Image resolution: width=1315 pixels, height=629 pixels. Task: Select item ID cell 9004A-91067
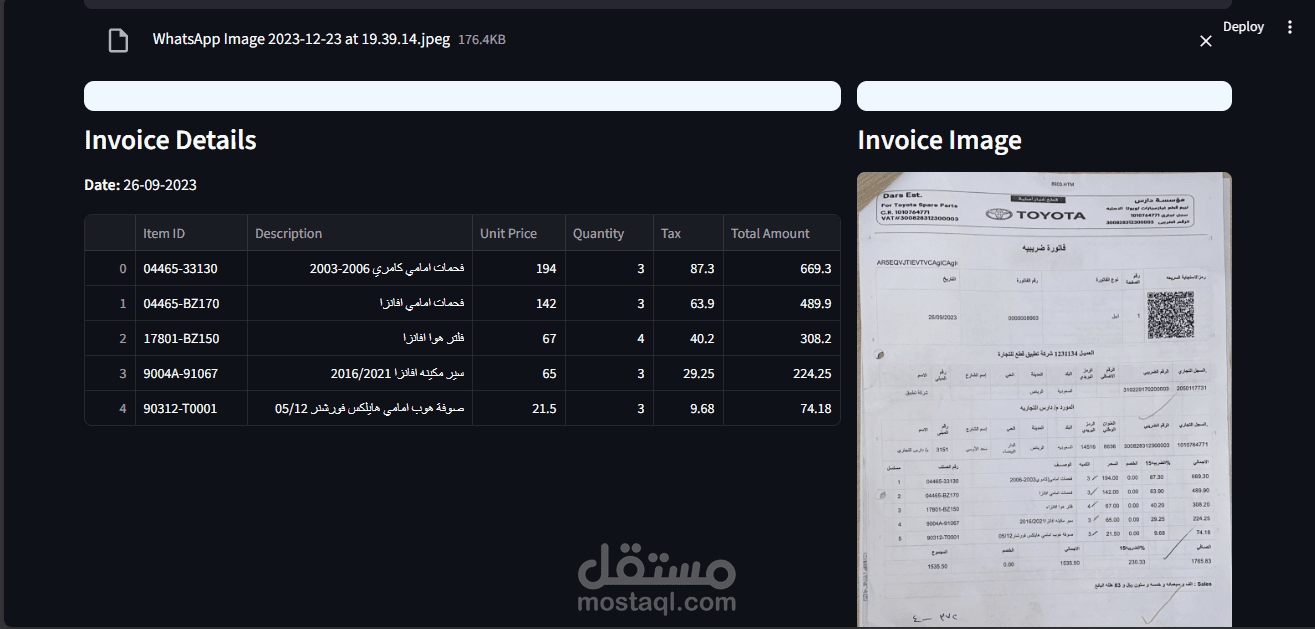click(x=191, y=374)
